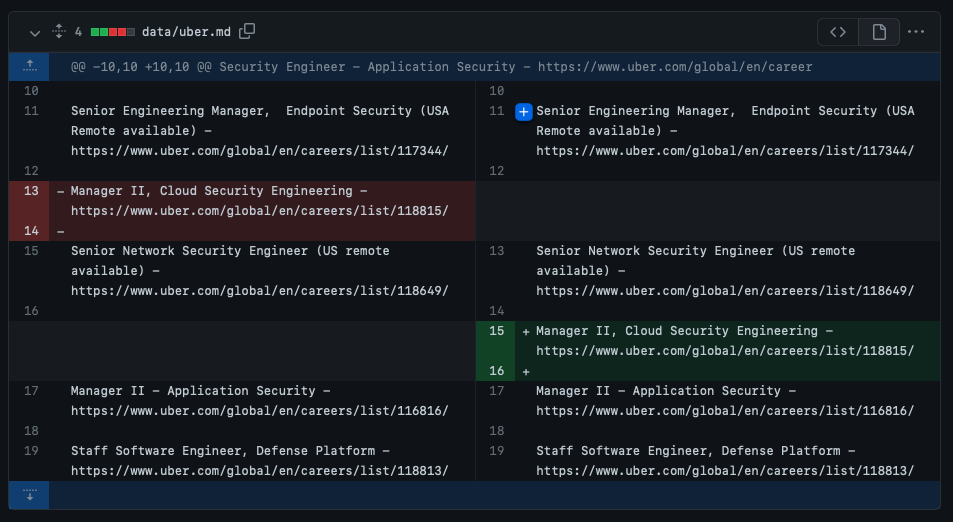
Task: Copy the data/uber.md file path
Action: pyautogui.click(x=247, y=31)
